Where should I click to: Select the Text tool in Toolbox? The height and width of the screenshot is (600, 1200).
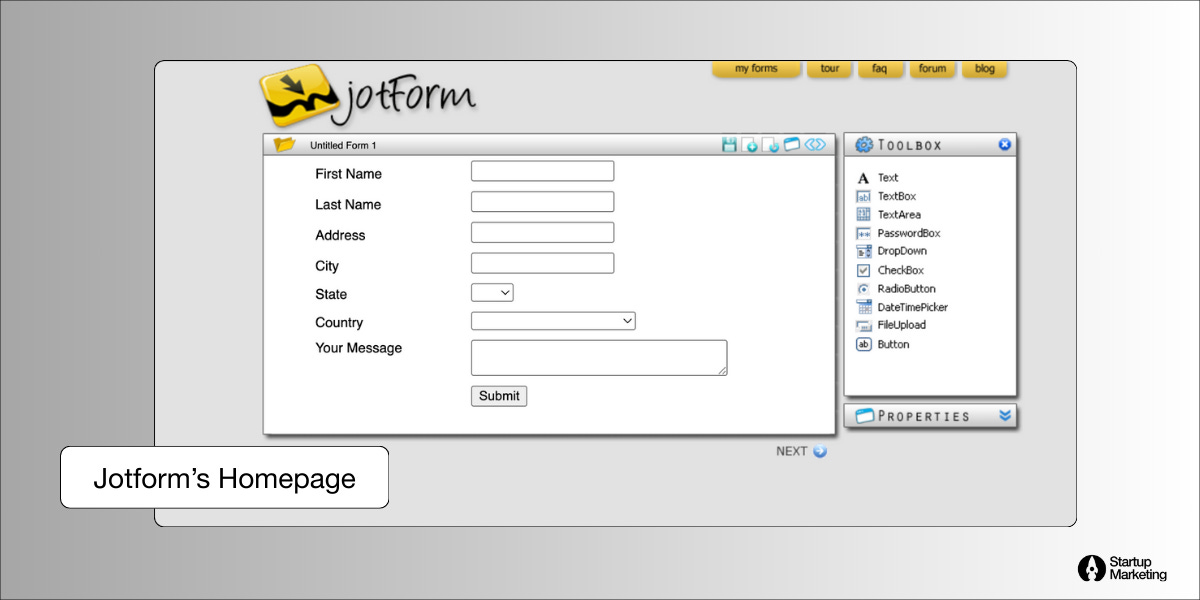[x=878, y=178]
